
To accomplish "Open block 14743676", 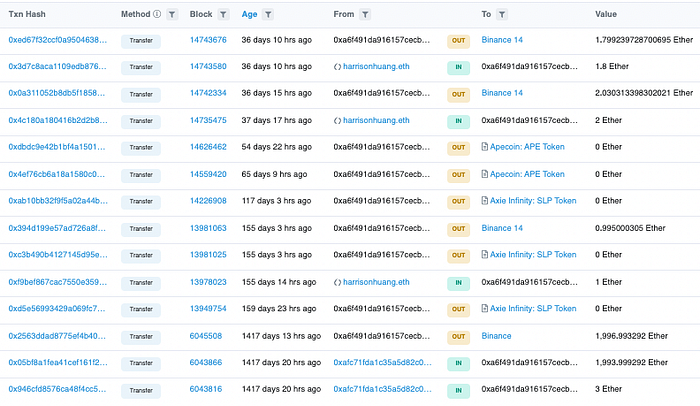I will tap(208, 40).
